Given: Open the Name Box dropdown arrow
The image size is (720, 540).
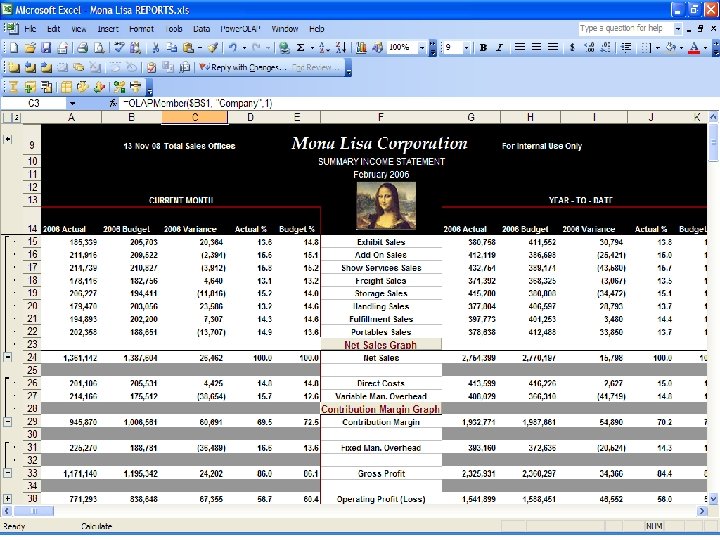Looking at the screenshot, I should 73,104.
